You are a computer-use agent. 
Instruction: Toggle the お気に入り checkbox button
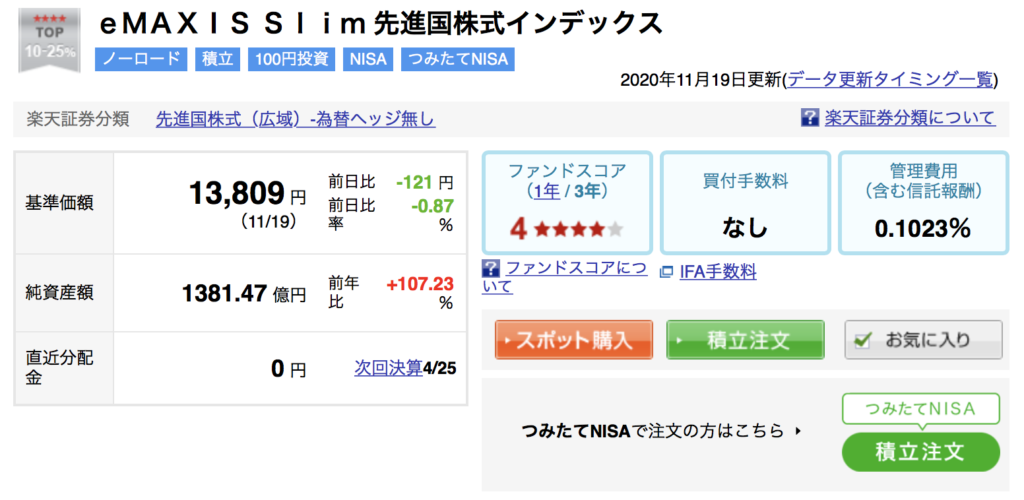[x=923, y=339]
